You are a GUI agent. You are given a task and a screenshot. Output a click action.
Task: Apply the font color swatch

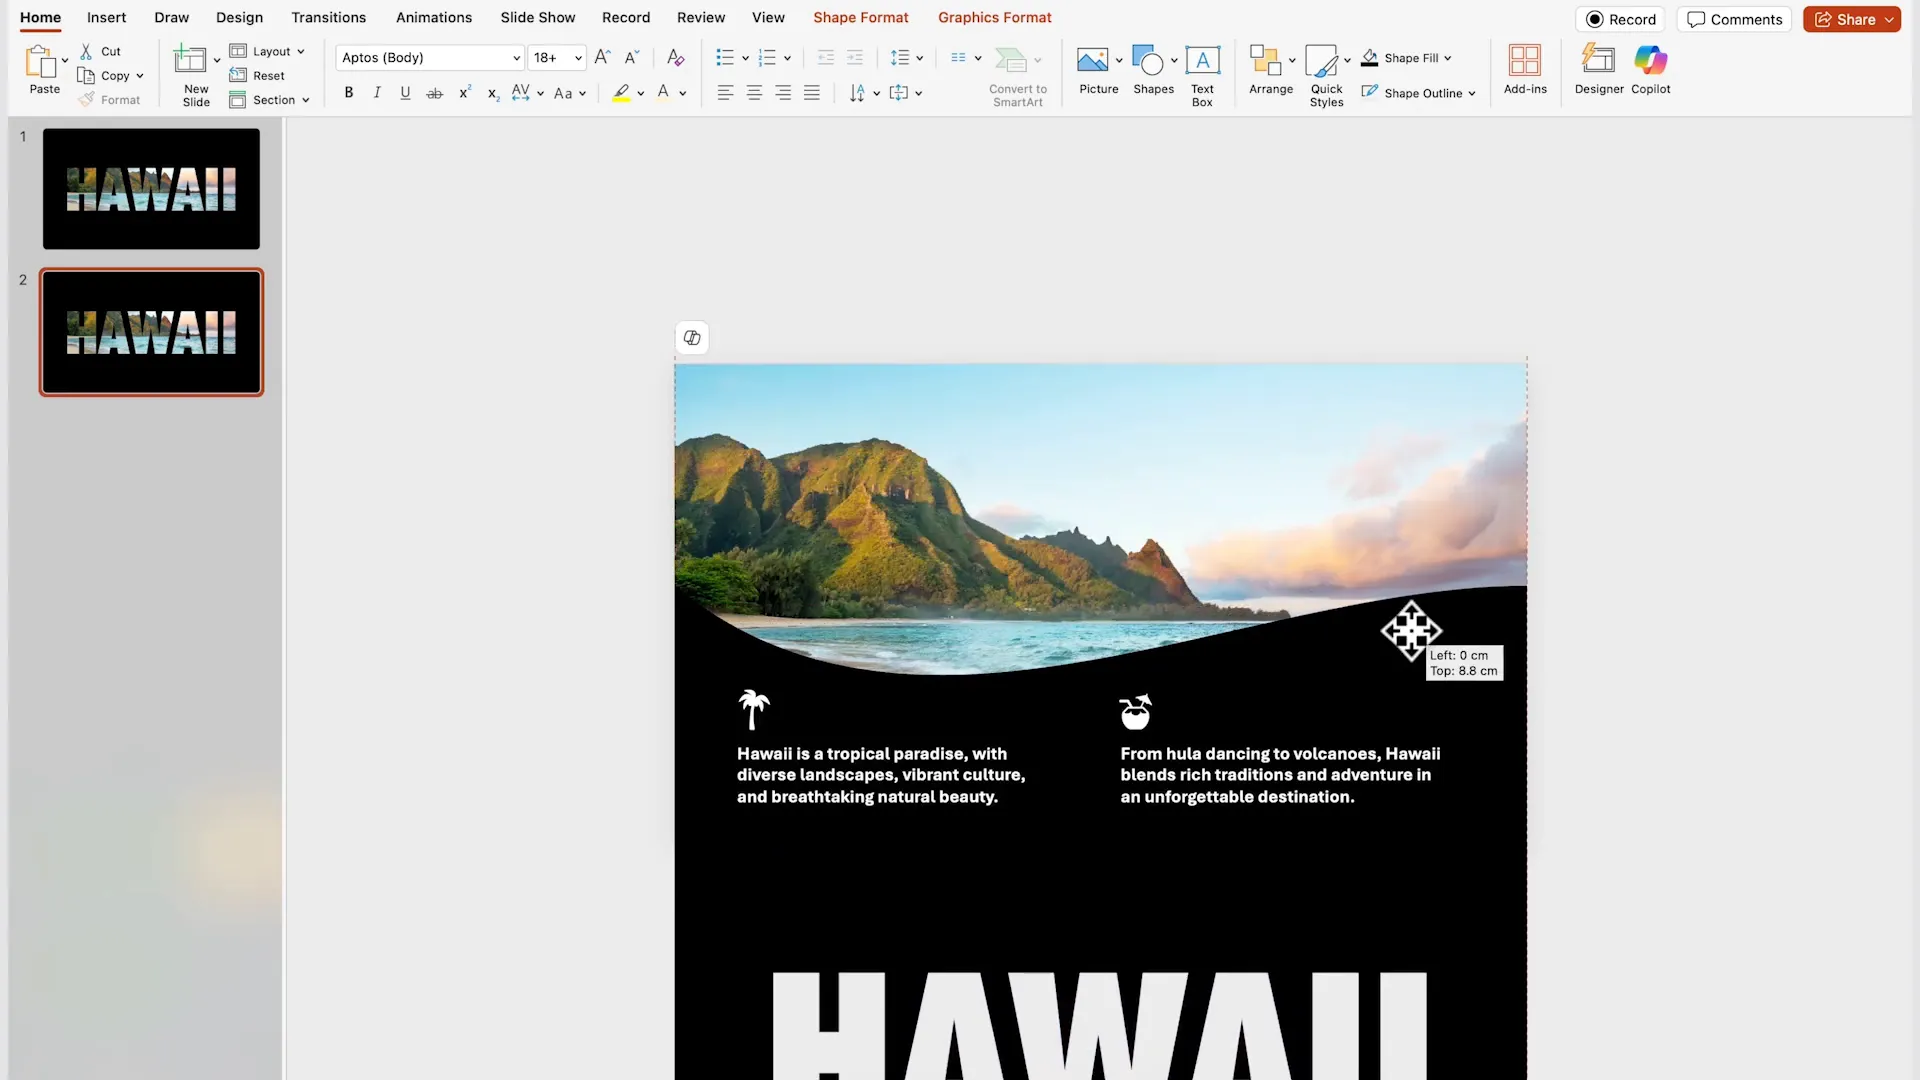pyautogui.click(x=663, y=93)
